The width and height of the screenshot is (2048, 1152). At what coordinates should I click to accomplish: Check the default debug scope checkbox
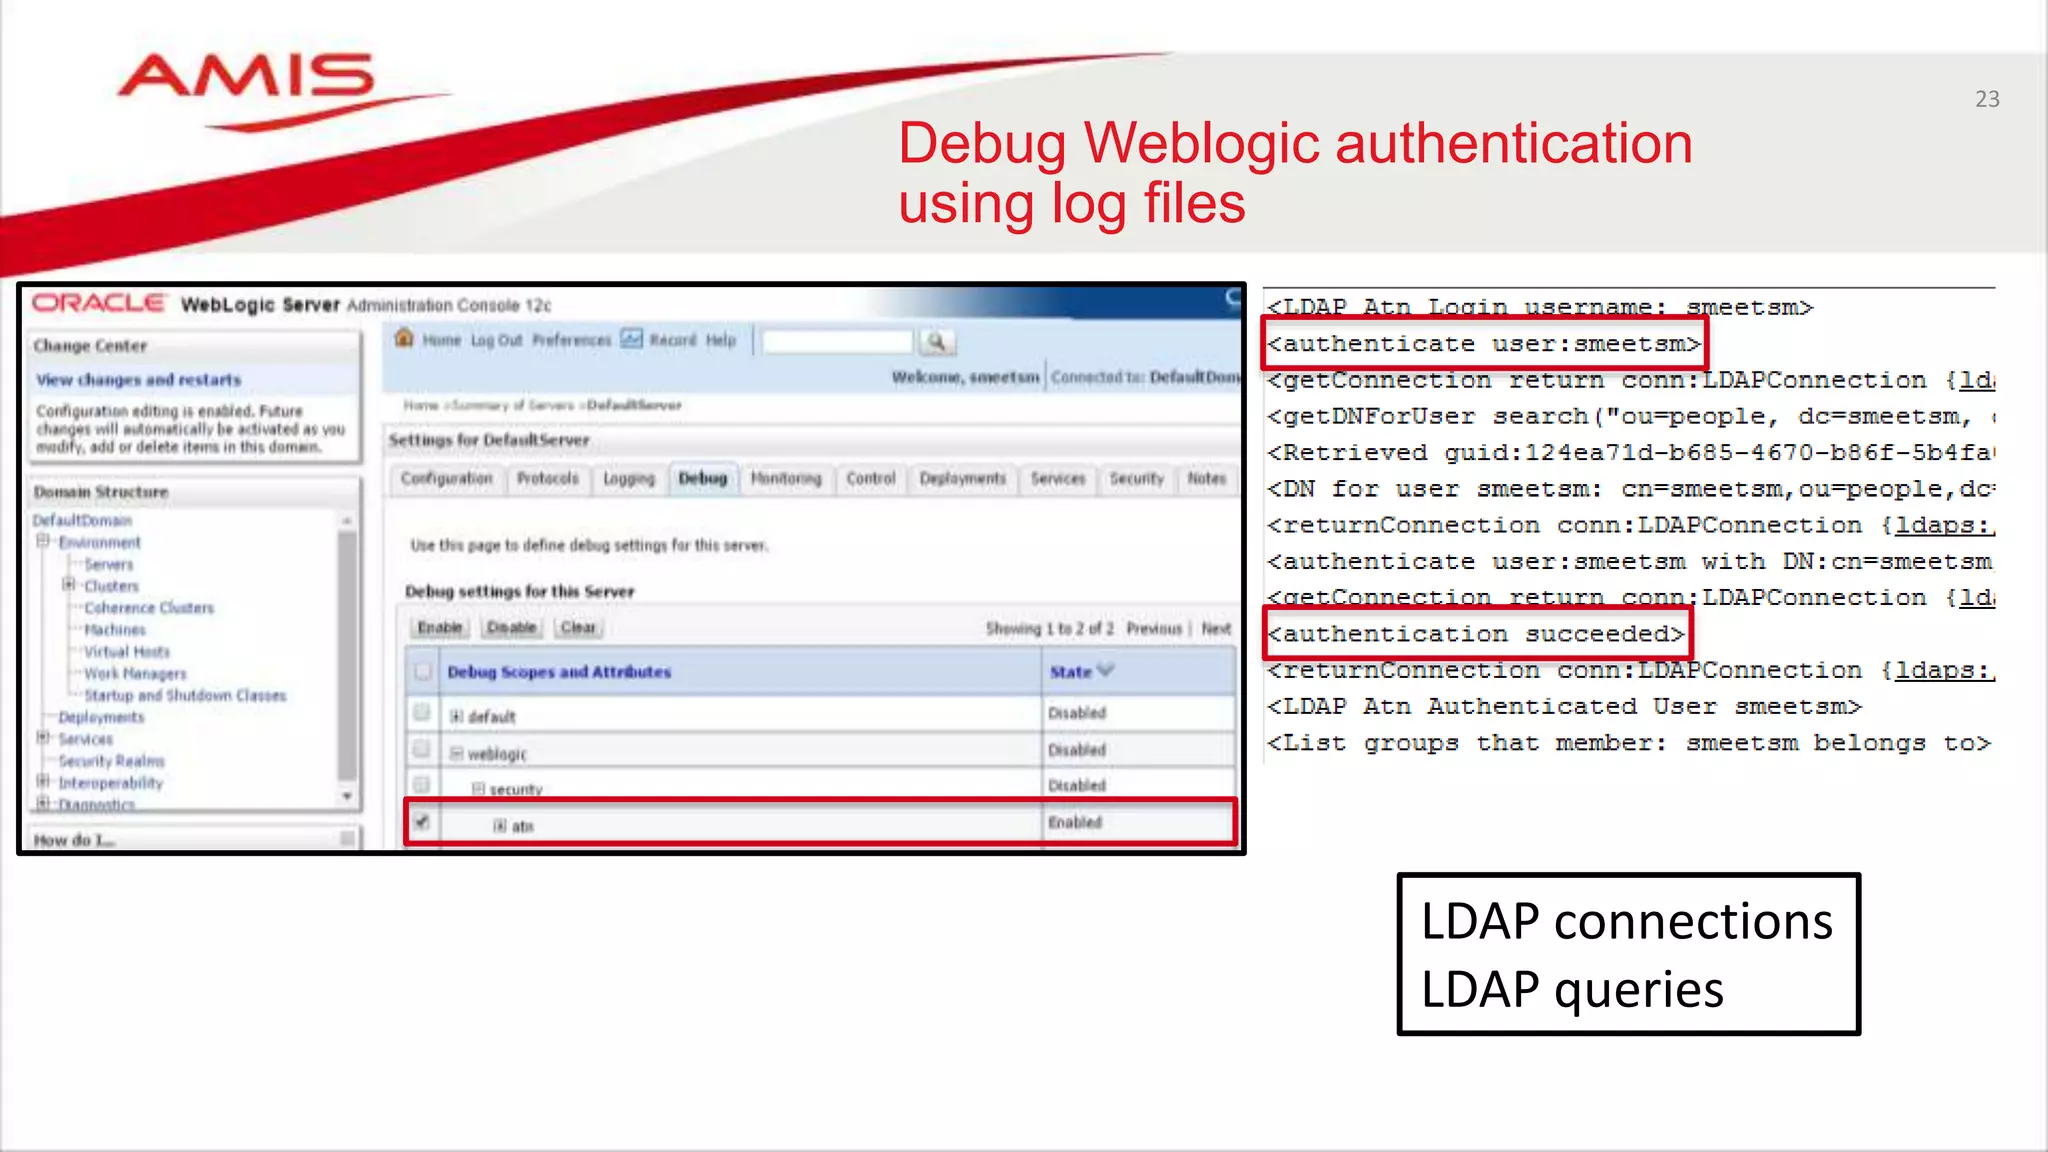click(422, 713)
